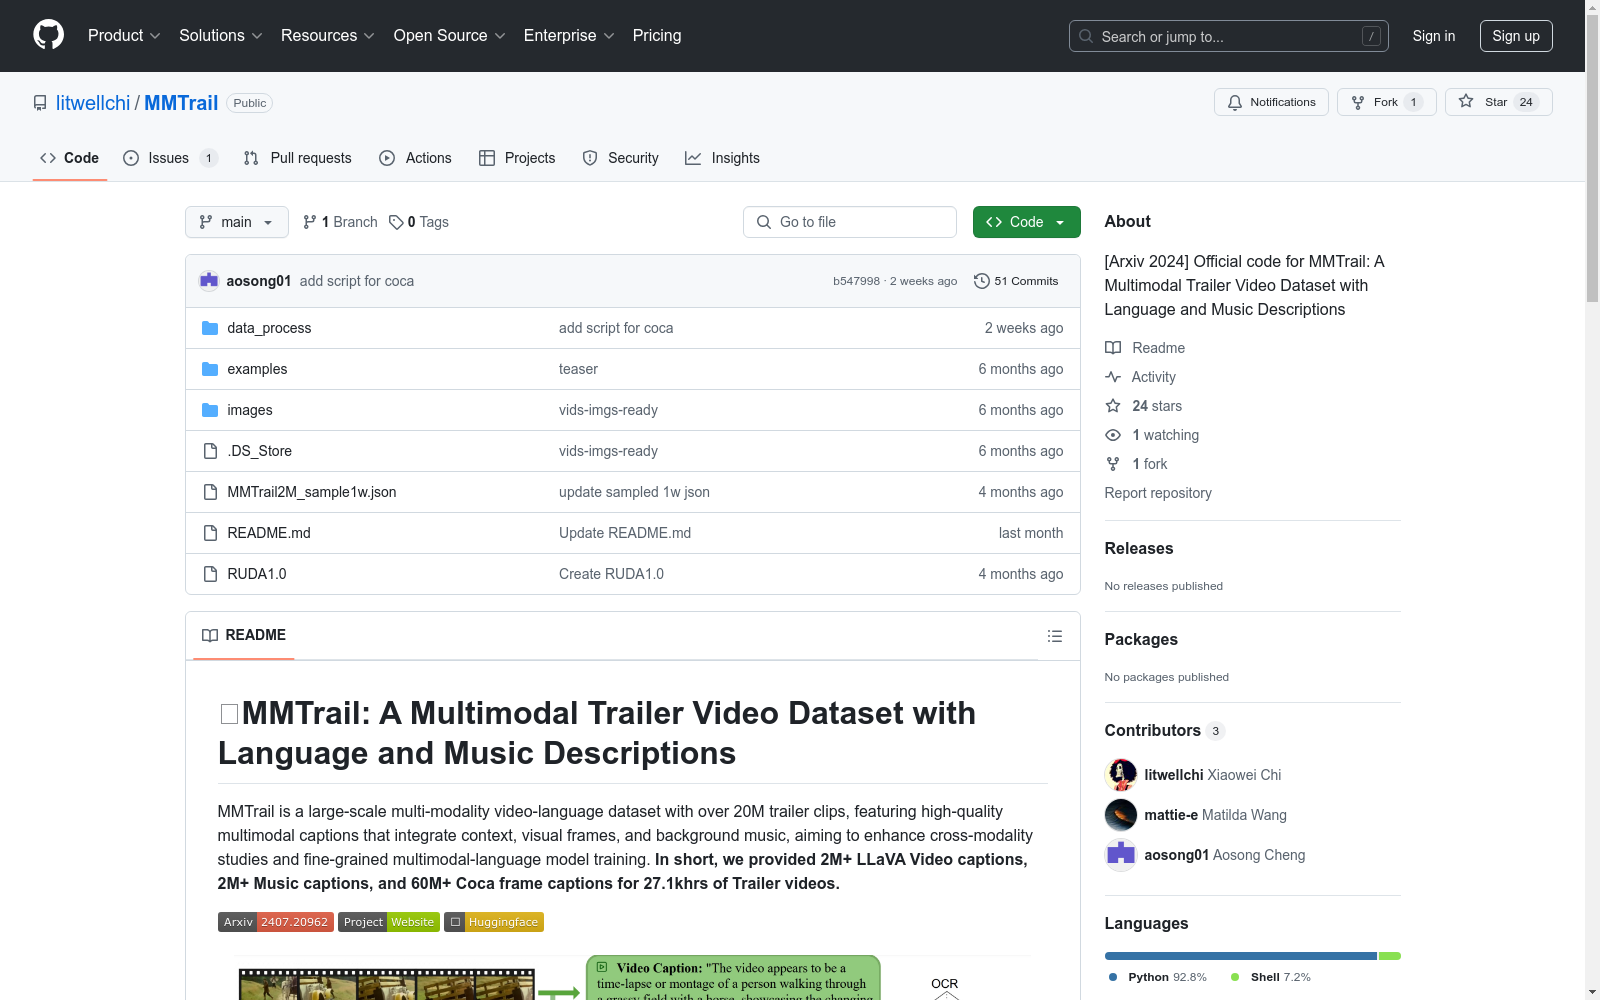Click the Activity pulse icon
Image resolution: width=1600 pixels, height=1000 pixels.
pos(1113,377)
